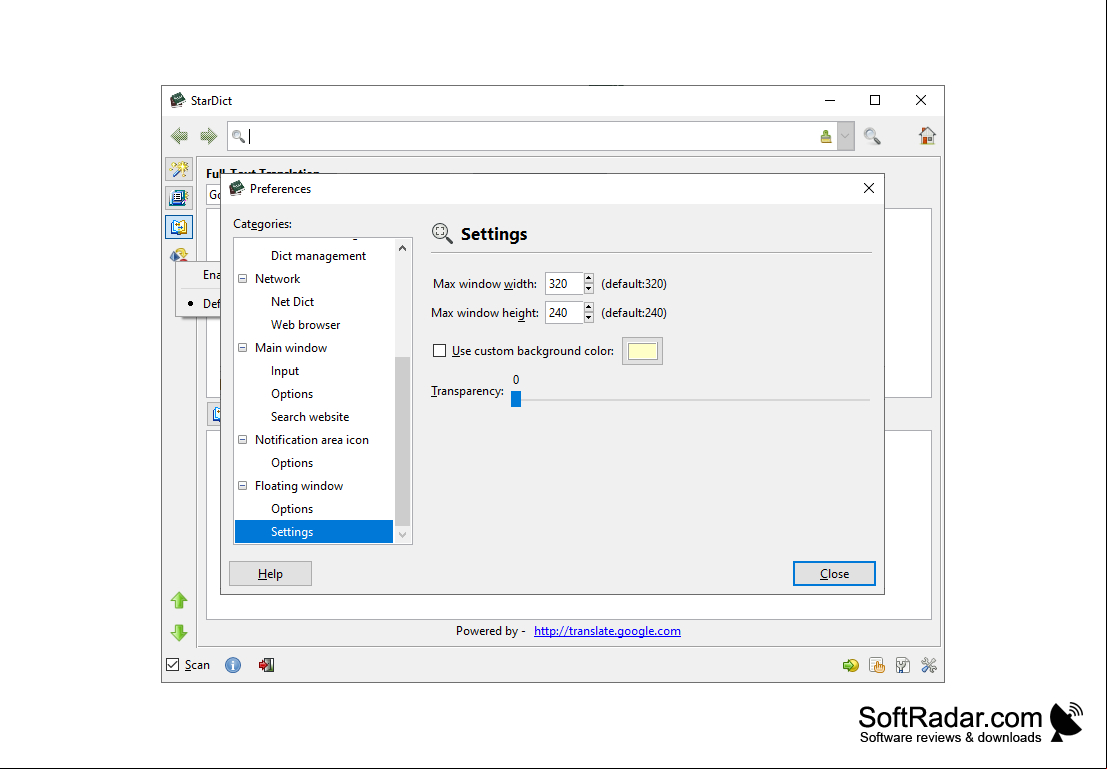This screenshot has height=769, width=1107.
Task: Click the Max window height input field
Action: click(x=563, y=313)
